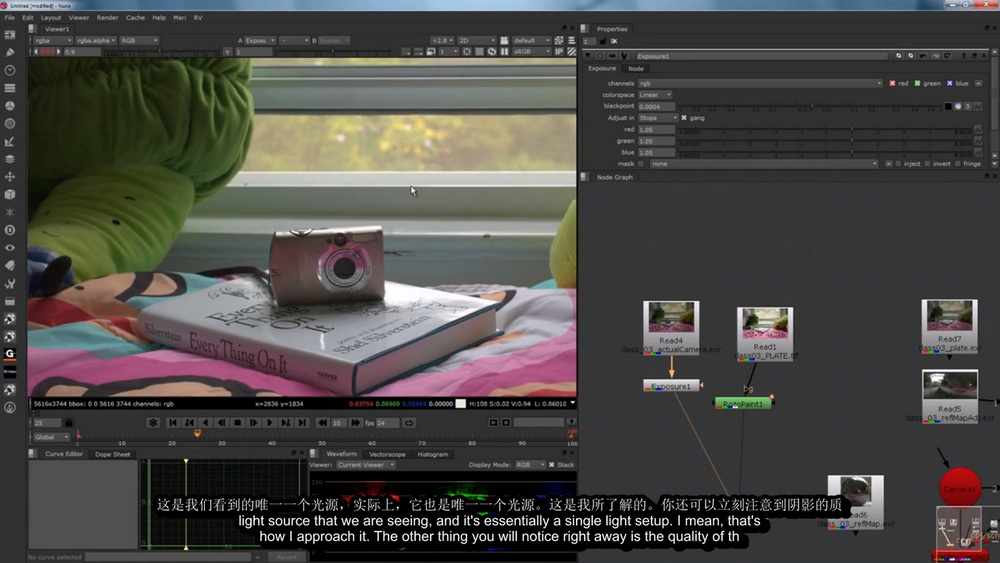Screen dimensions: 1000x563
Task: Toggle the blue channel checkbox
Action: 950,84
